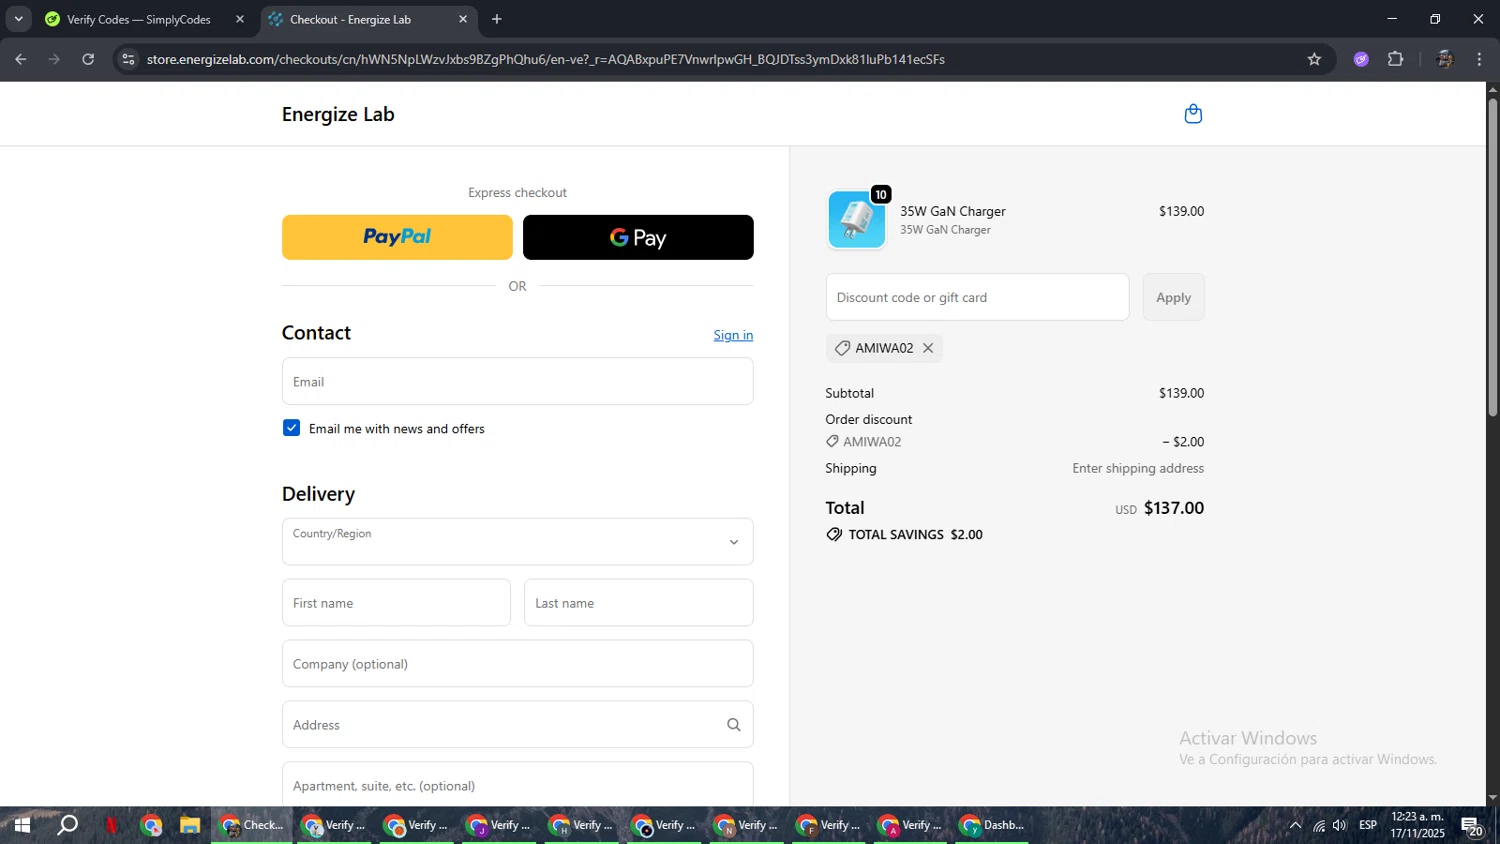The image size is (1500, 844).
Task: Click the Last name field
Action: point(639,603)
